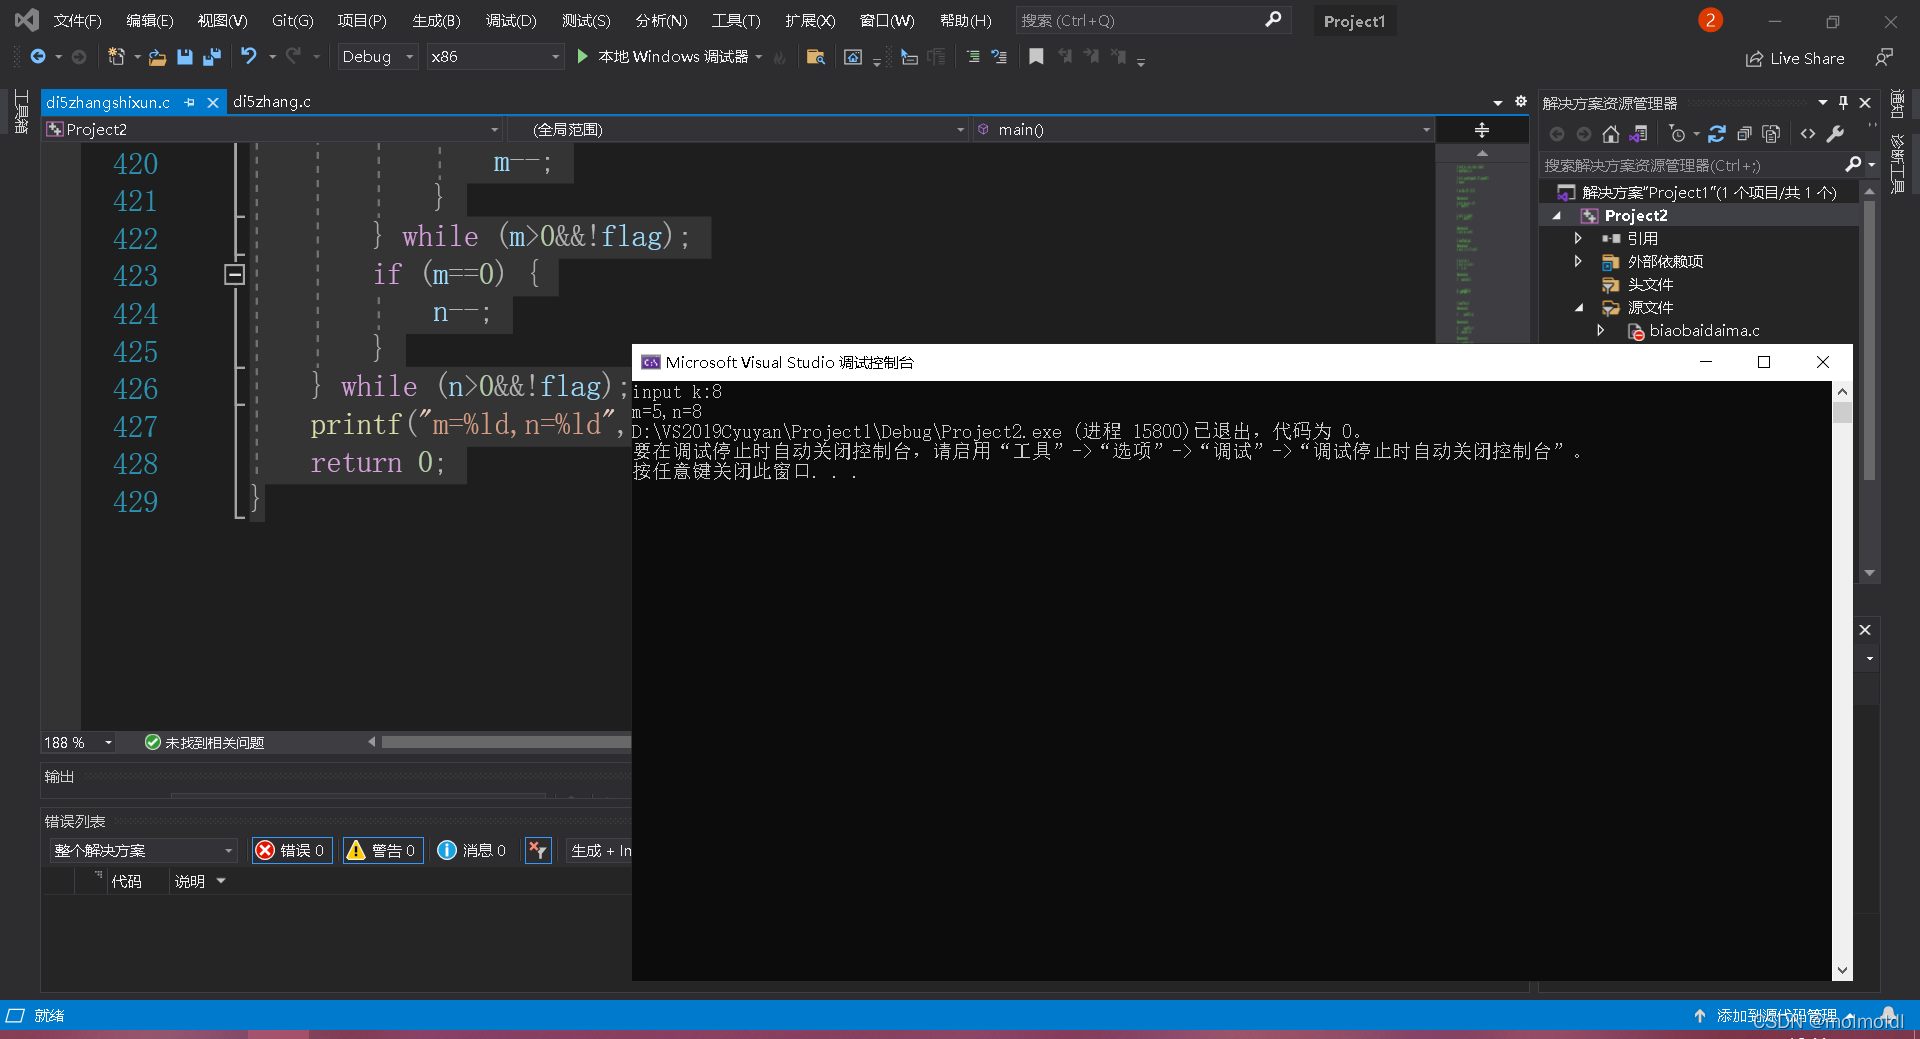Pin the di5zhangshixun.c editor tab

(189, 102)
